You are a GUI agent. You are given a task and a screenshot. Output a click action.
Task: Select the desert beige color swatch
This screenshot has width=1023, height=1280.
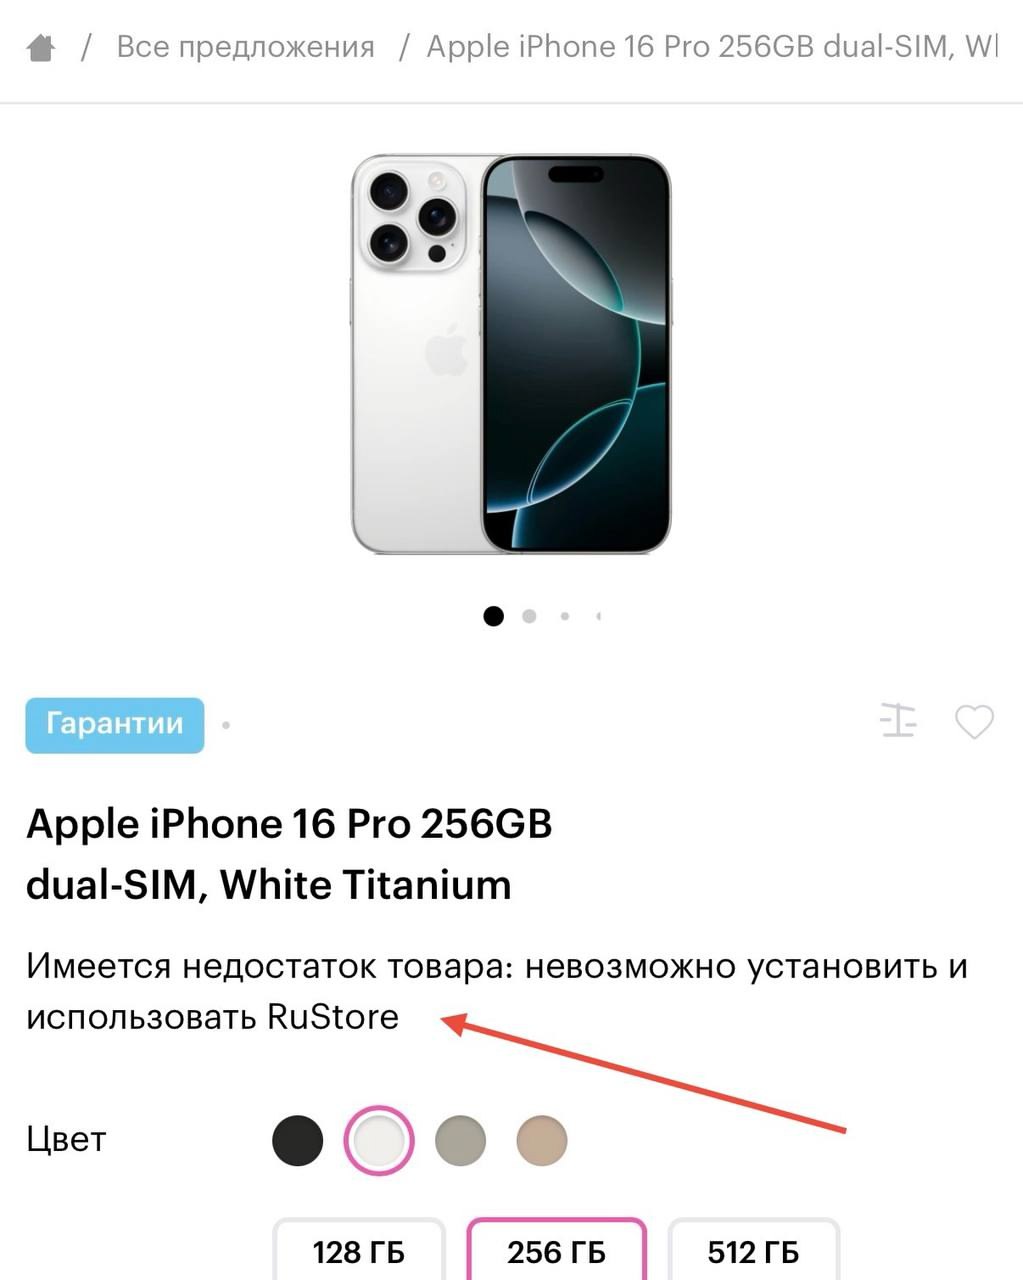(542, 1140)
